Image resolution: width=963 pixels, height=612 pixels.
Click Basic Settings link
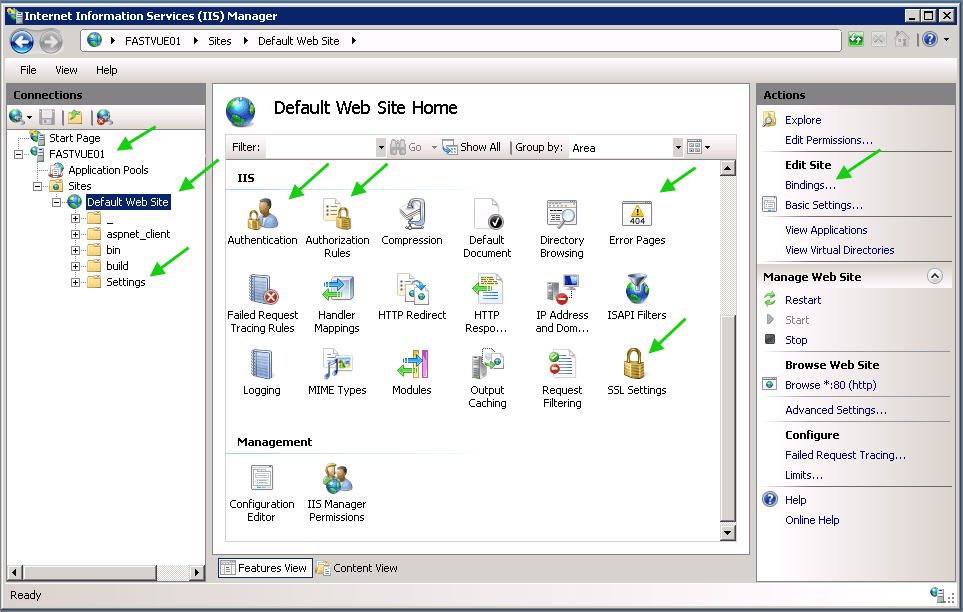(x=824, y=205)
